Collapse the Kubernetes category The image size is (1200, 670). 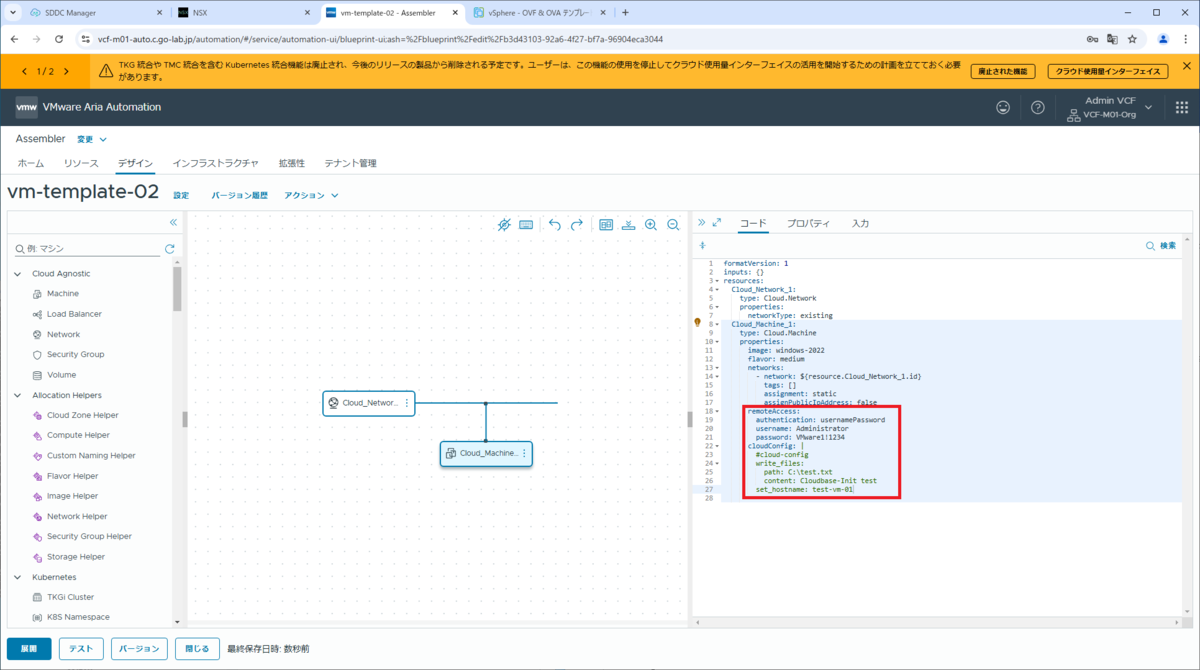click(x=17, y=577)
